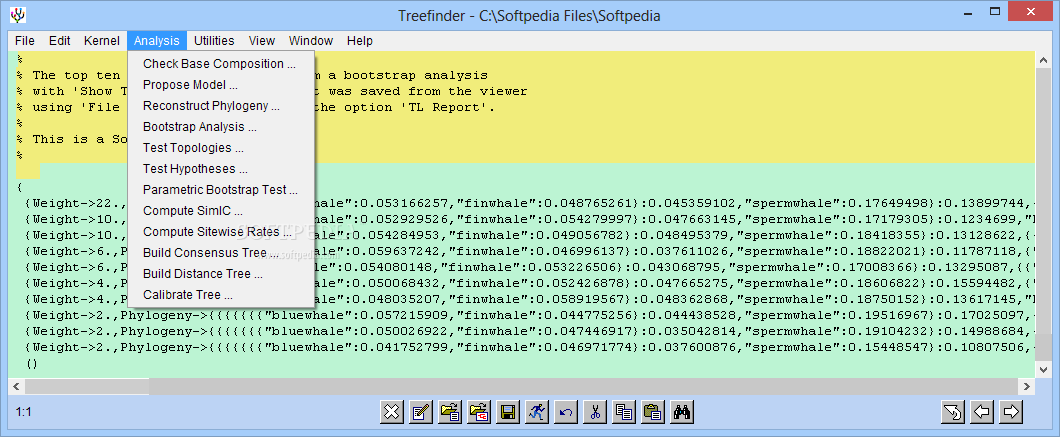Viewport: 1060px width, 437px height.
Task: Select Propose Model menu entry
Action: (x=220, y=85)
